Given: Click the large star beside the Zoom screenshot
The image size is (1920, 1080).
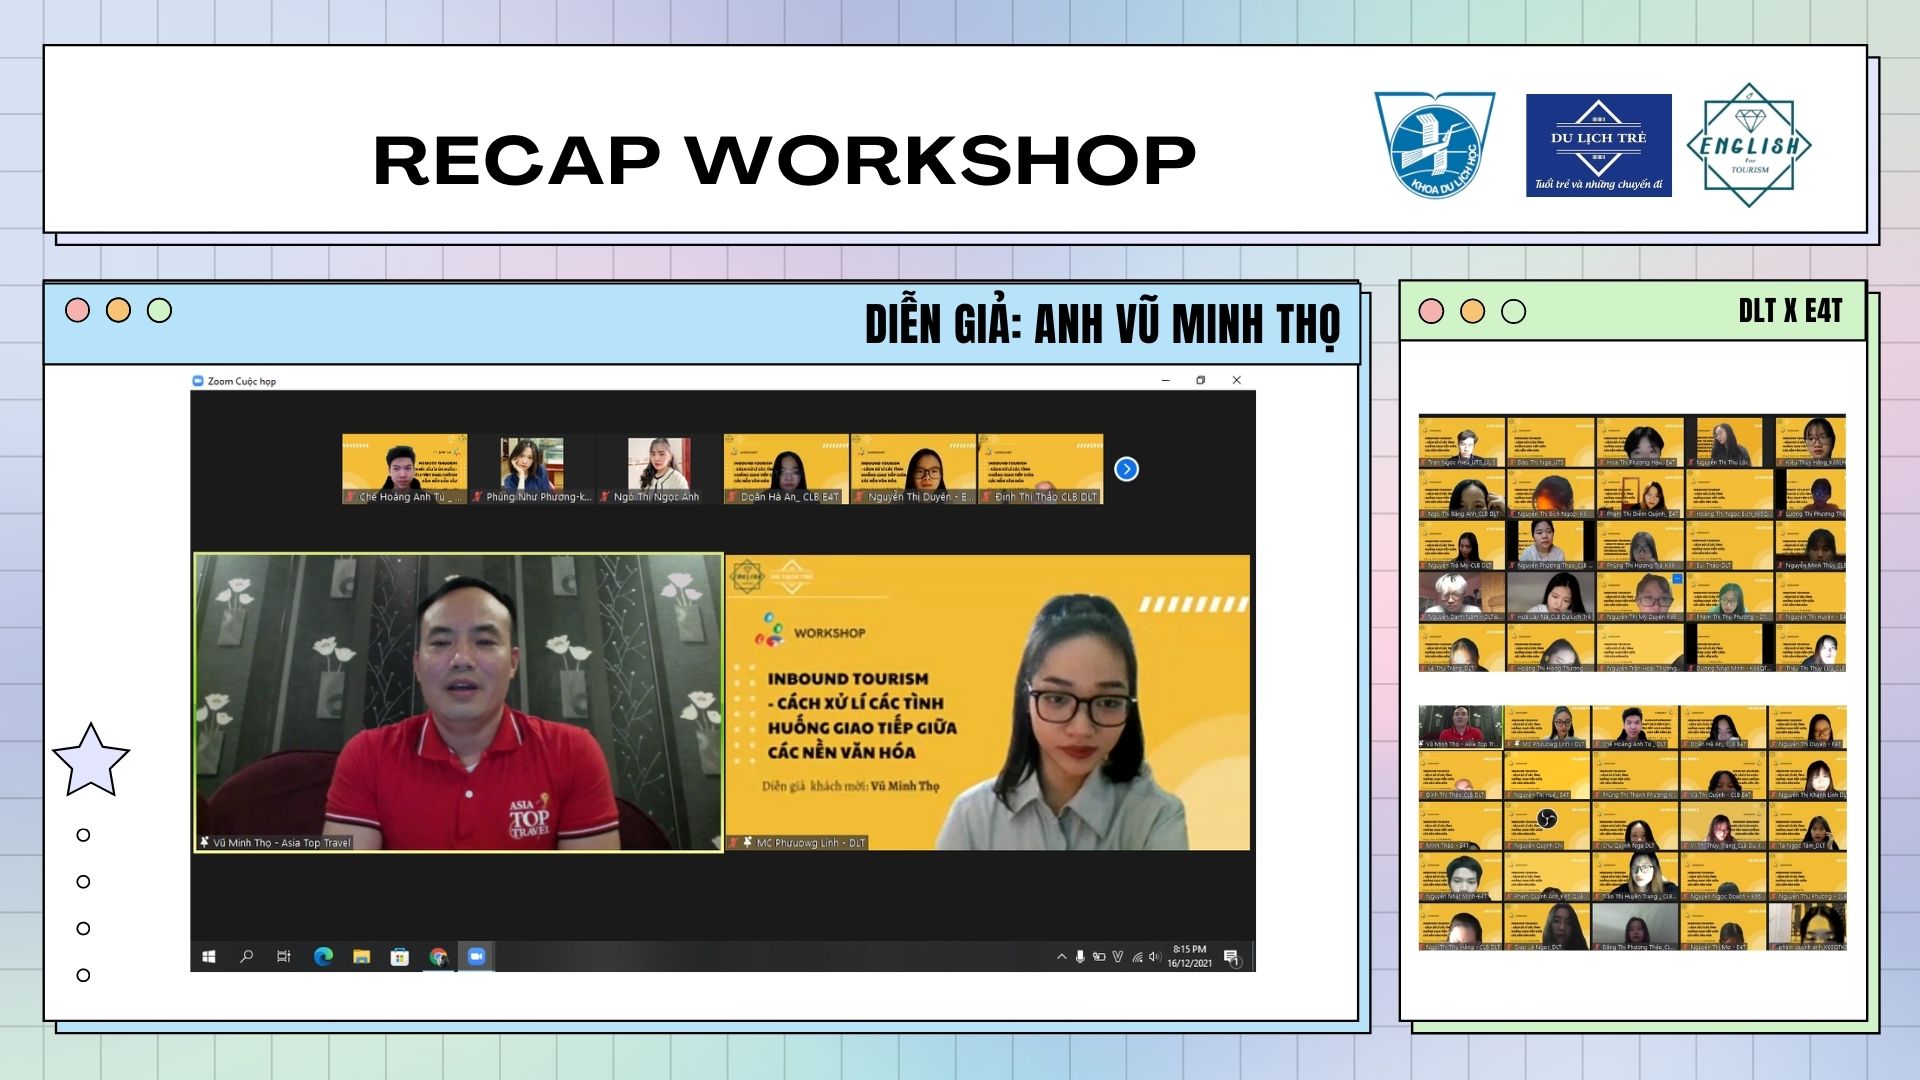Looking at the screenshot, I should (x=91, y=761).
